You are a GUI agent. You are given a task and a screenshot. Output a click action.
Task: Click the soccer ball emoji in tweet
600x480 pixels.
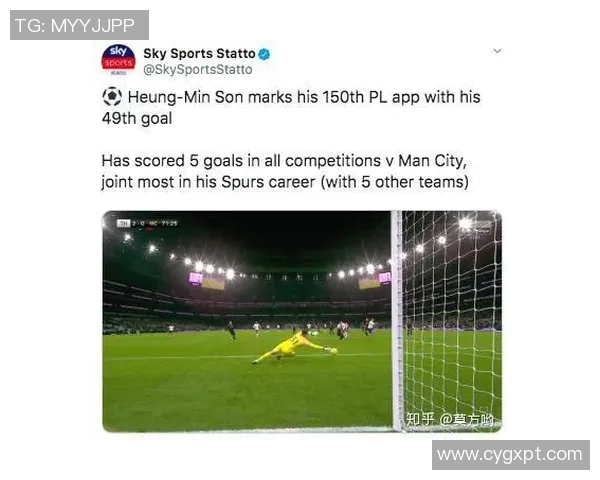pyautogui.click(x=112, y=97)
